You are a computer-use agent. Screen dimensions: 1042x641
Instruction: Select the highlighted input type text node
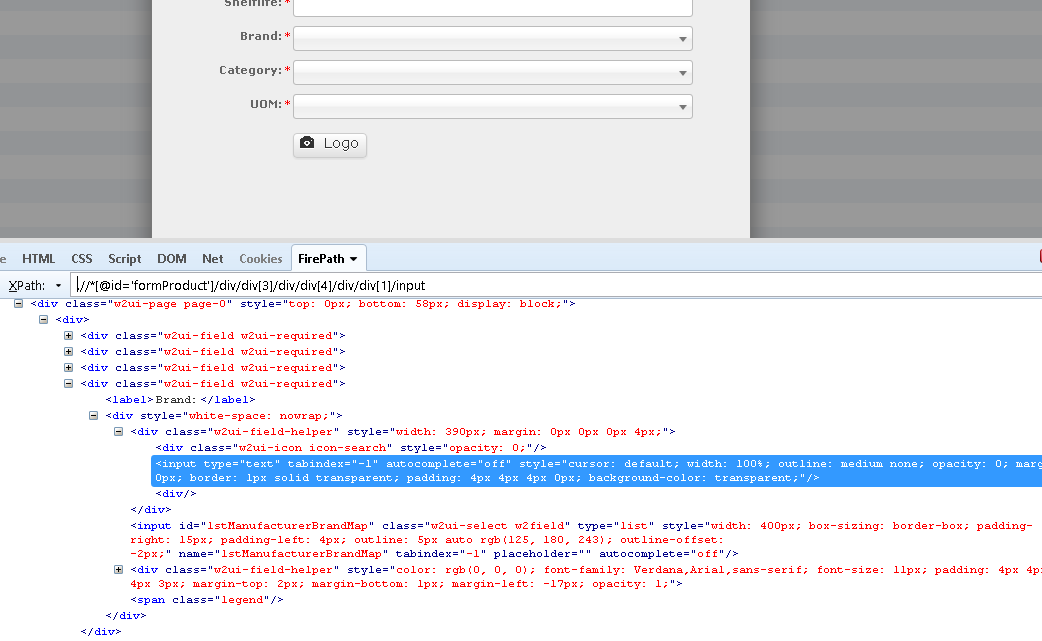coord(597,471)
